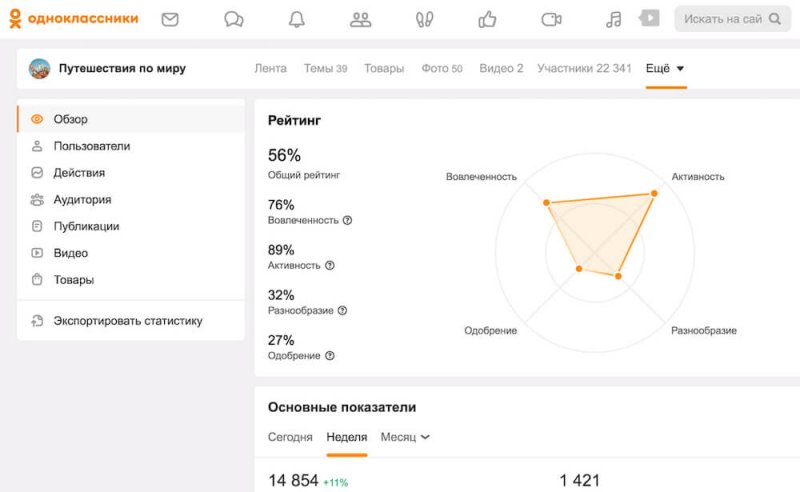Click the thumbs-up likes icon
The image size is (800, 492).
487,19
